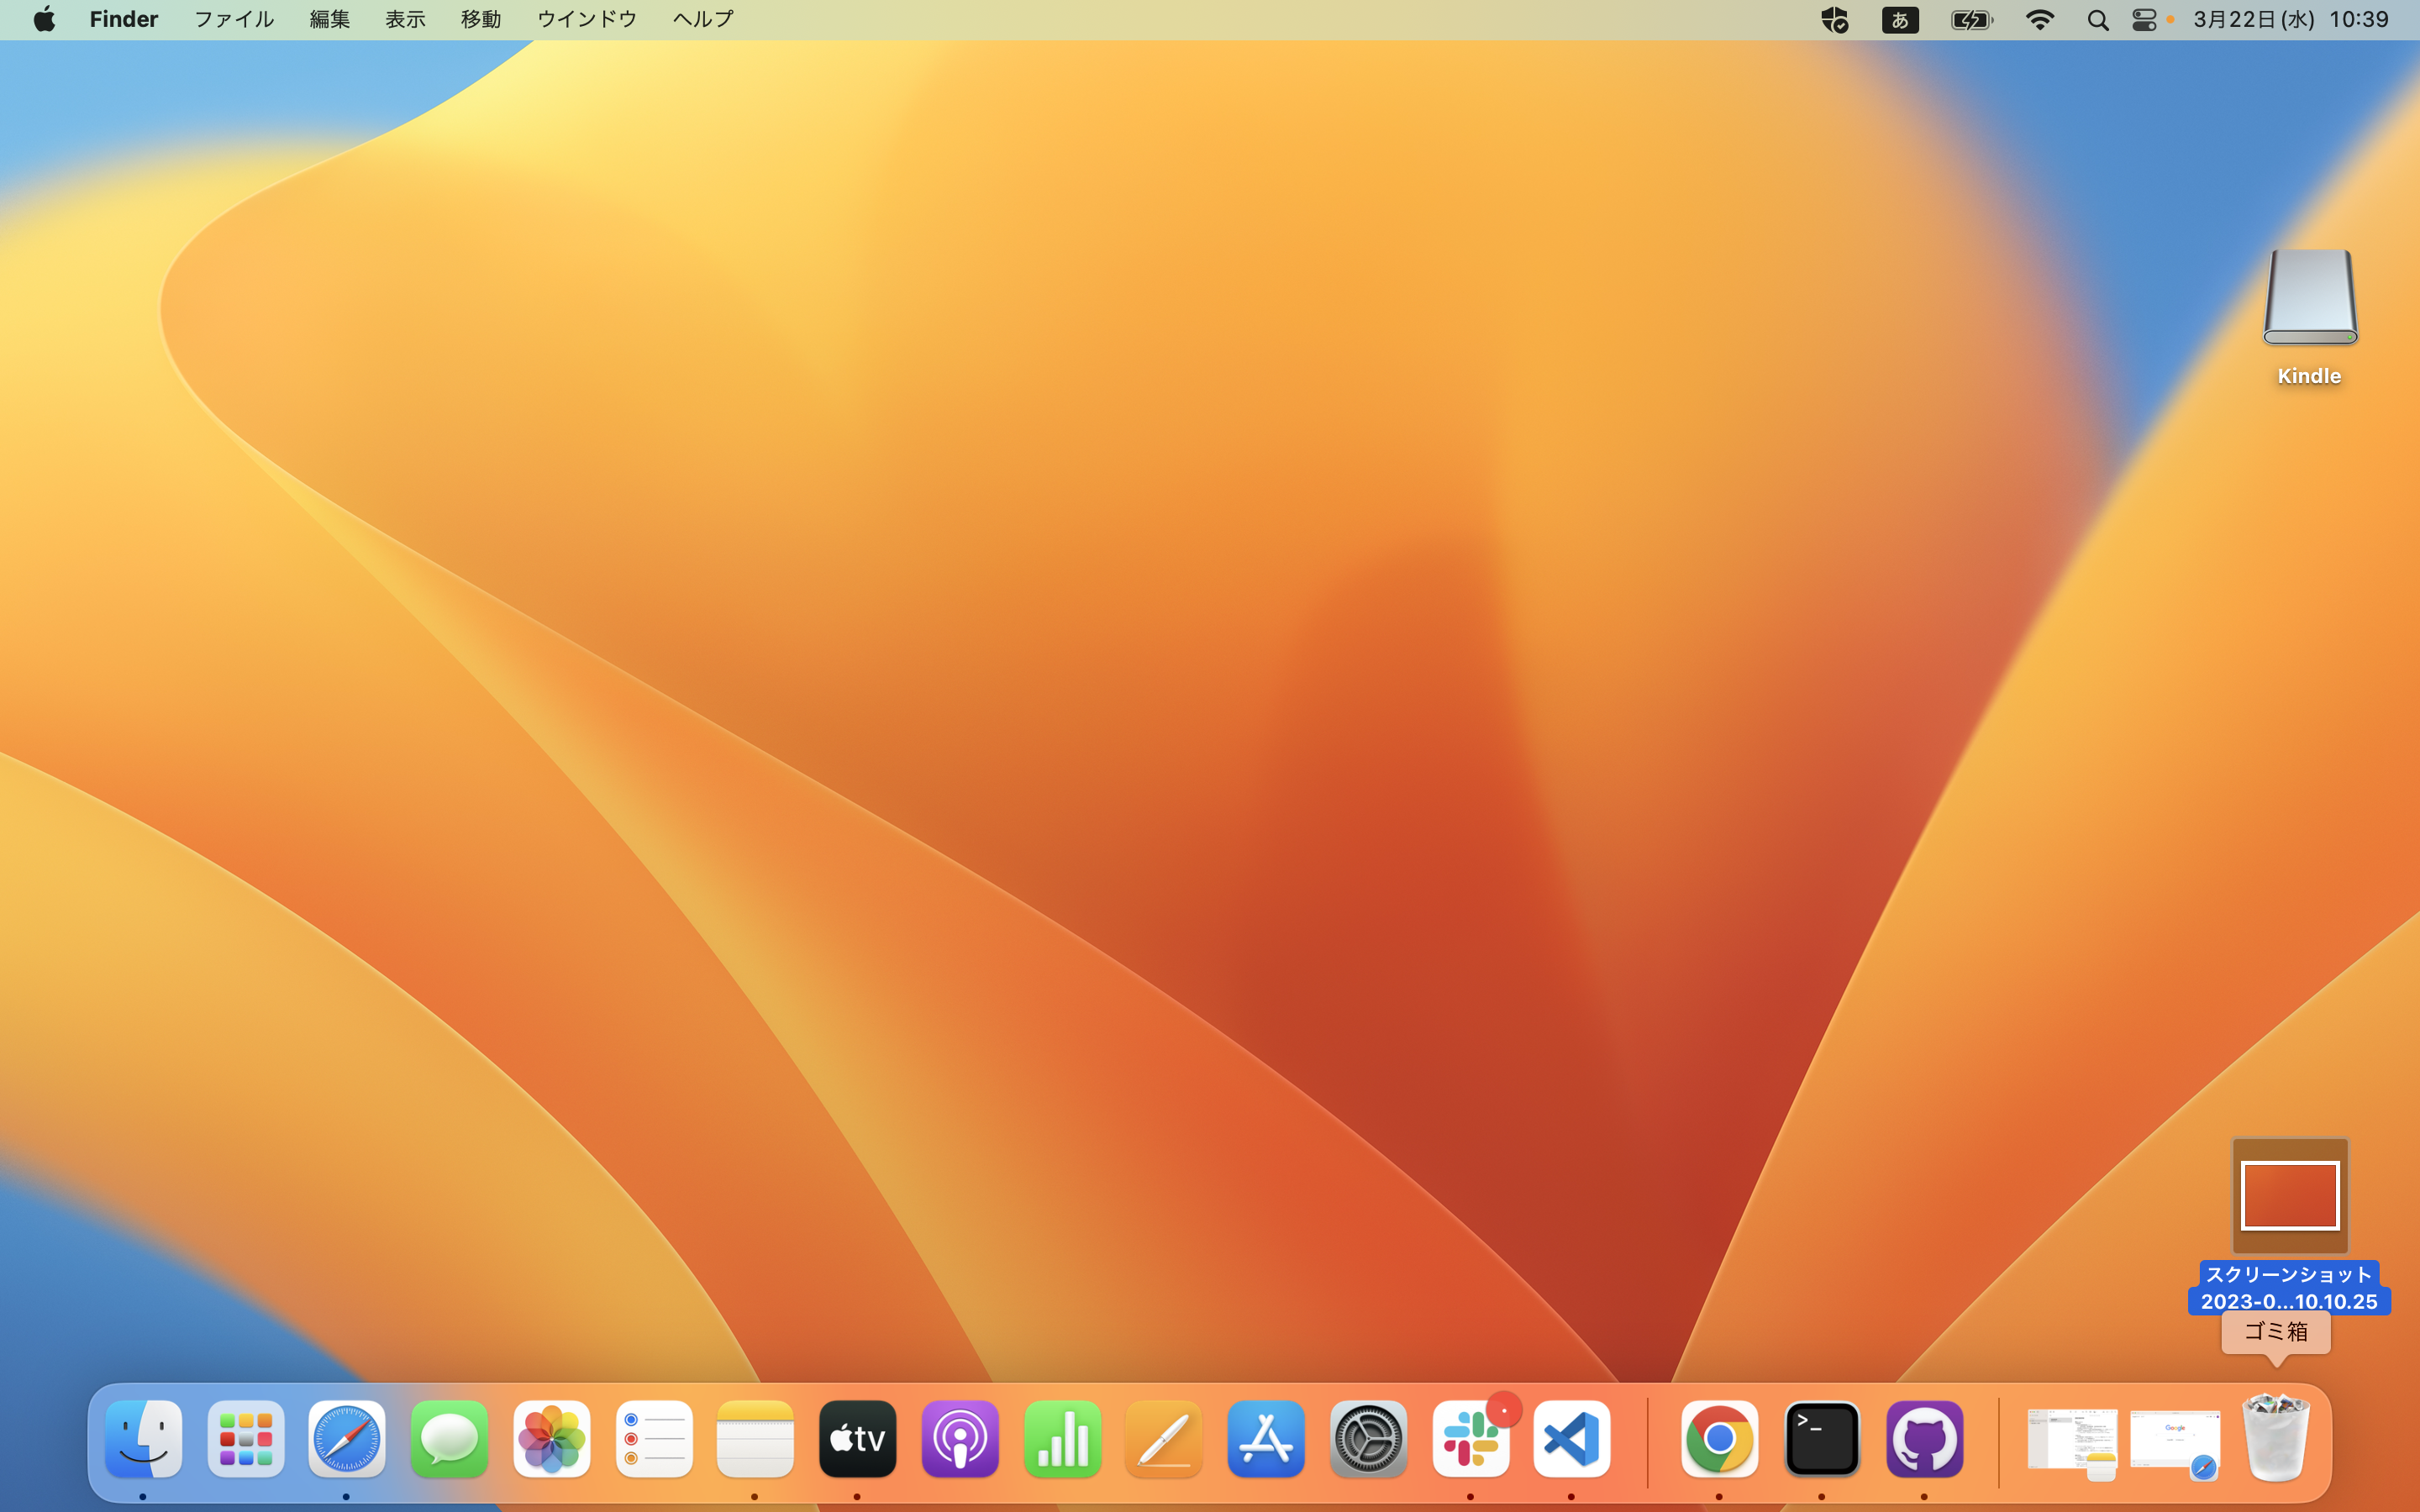The height and width of the screenshot is (1512, 2420).
Task: Click the security shield menu bar icon
Action: tap(1834, 19)
